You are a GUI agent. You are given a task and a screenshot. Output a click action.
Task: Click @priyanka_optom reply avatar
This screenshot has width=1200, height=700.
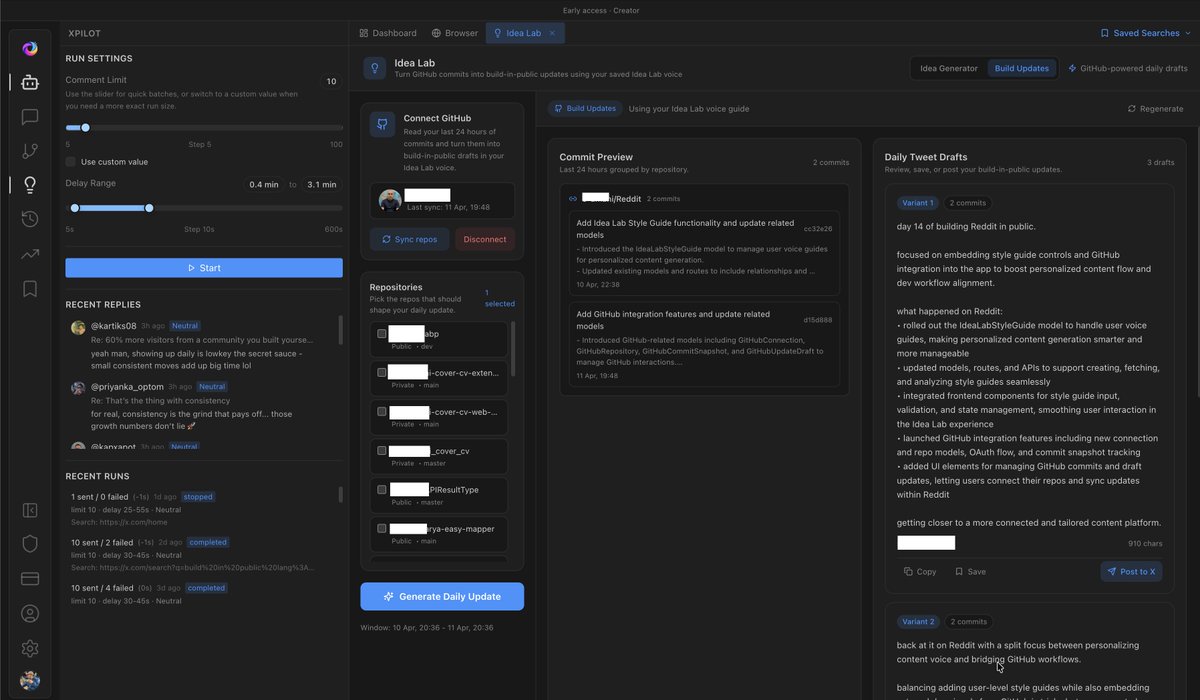pyautogui.click(x=78, y=387)
